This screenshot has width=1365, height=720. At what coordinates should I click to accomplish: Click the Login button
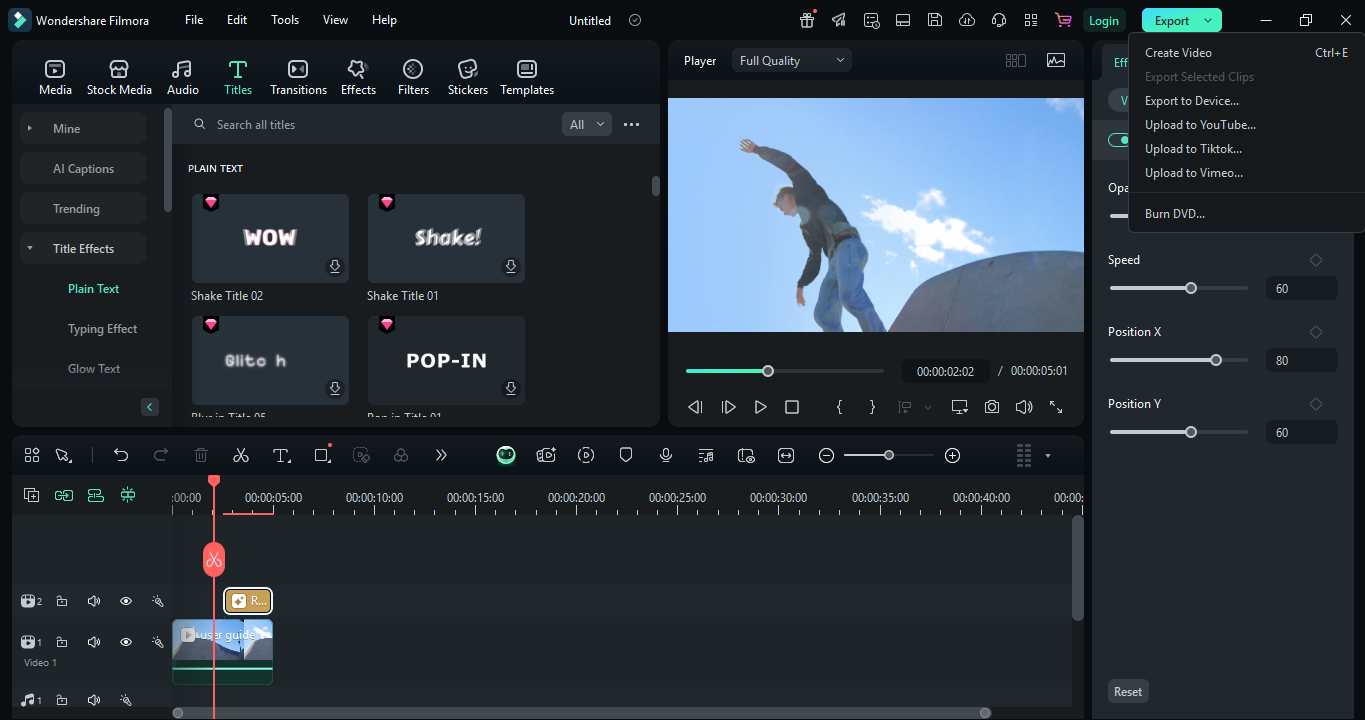pyautogui.click(x=1103, y=20)
